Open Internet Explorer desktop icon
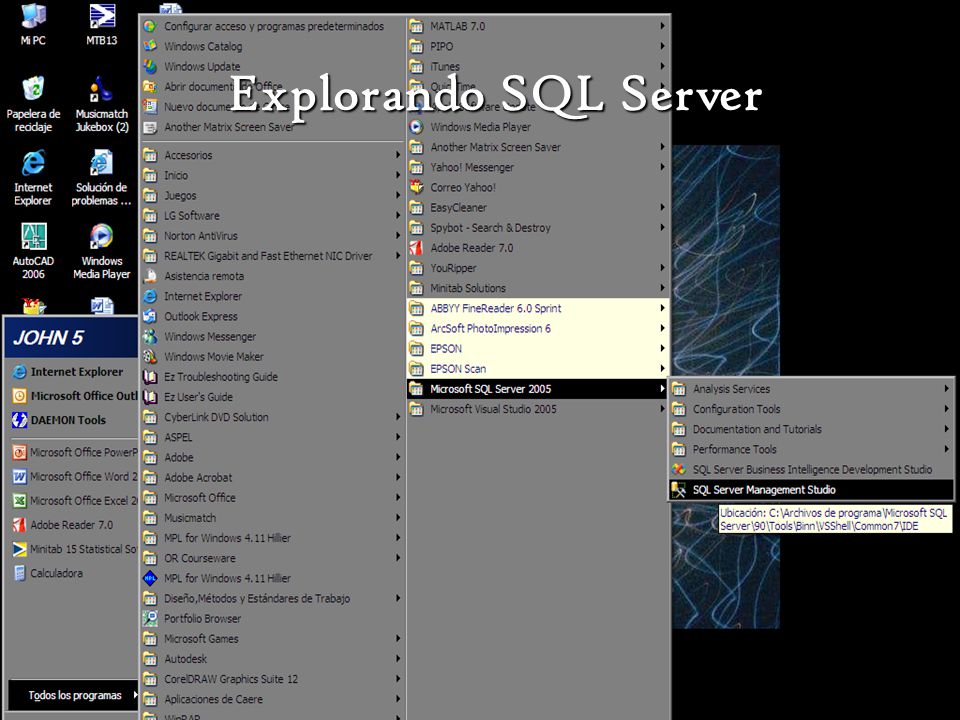The height and width of the screenshot is (720, 960). 33,178
